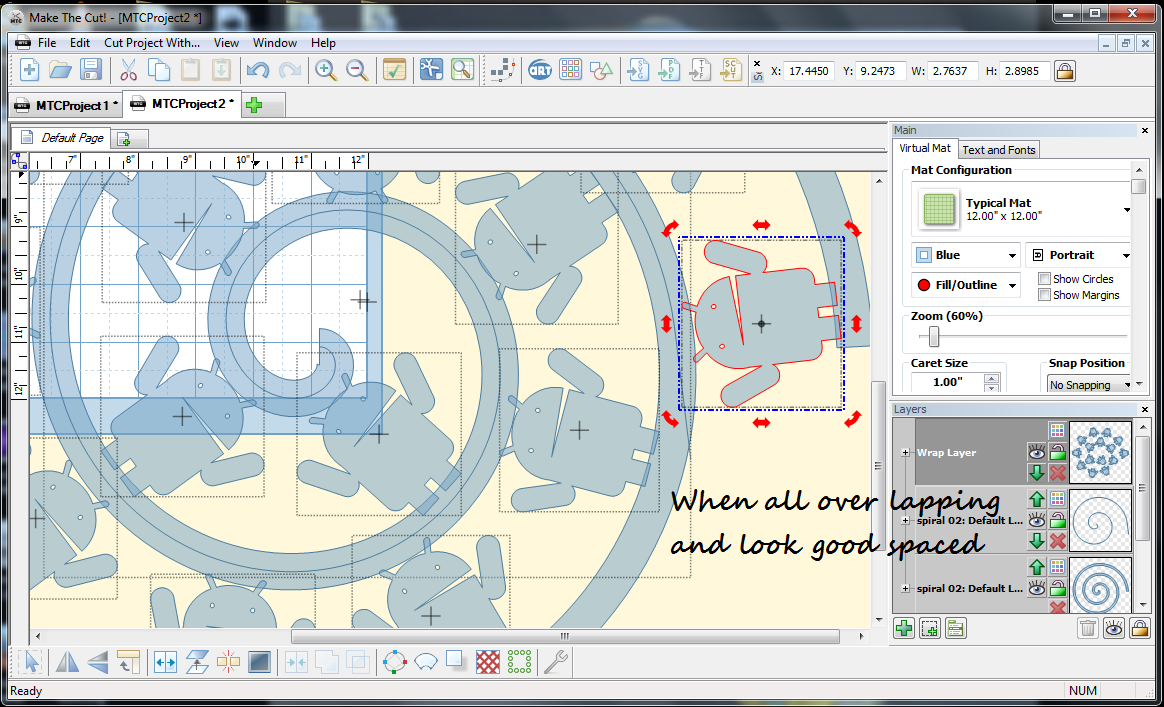This screenshot has height=707, width=1164.
Task: Lock all layers with panel bottom padlock
Action: [x=1140, y=628]
